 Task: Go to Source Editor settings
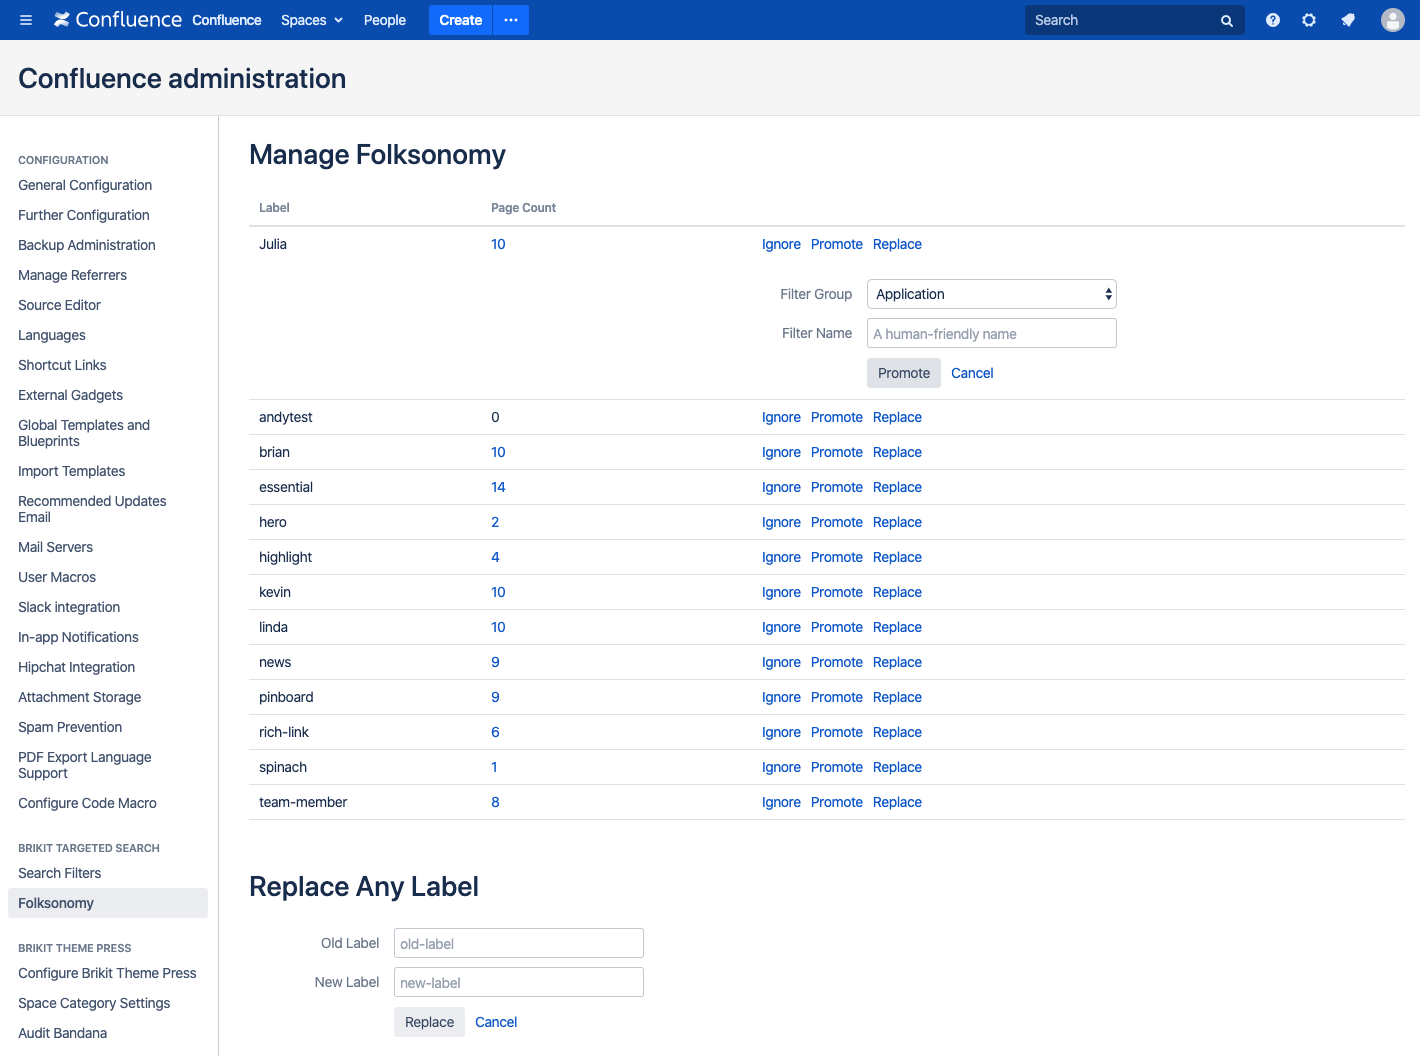coord(59,305)
